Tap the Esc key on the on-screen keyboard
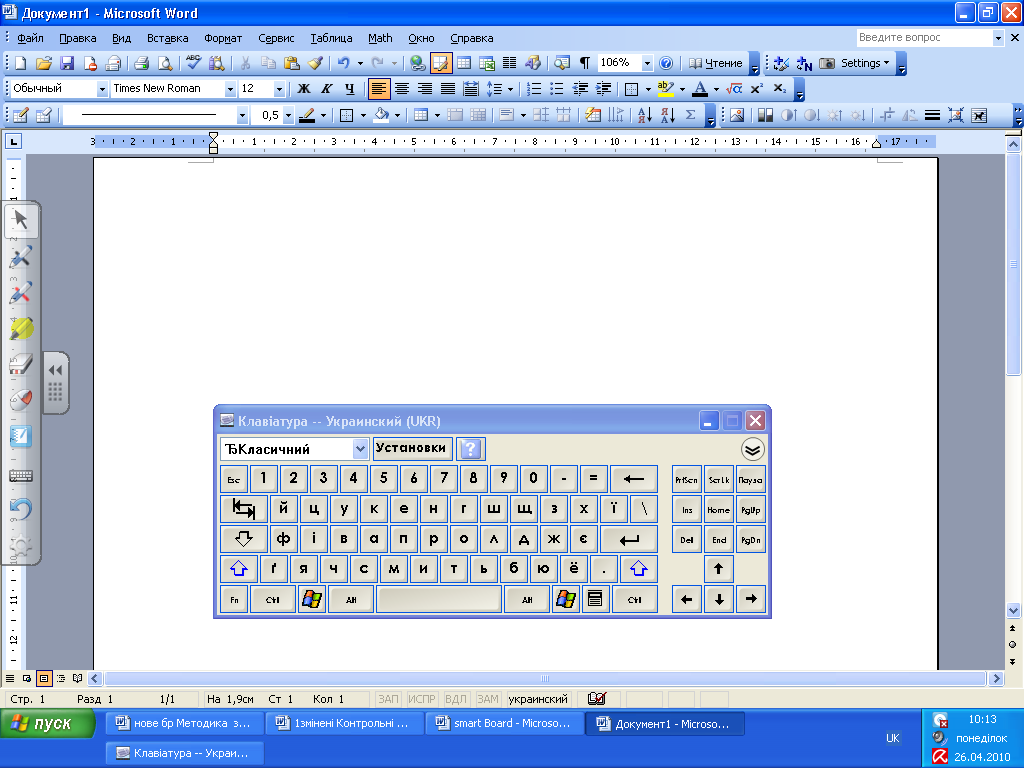The height and width of the screenshot is (768, 1024). tap(234, 479)
